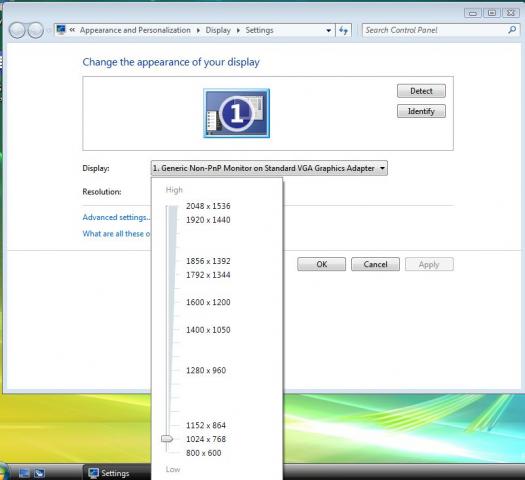This screenshot has width=525, height=480.
Task: Go to Display breadcrumb item
Action: click(x=218, y=30)
